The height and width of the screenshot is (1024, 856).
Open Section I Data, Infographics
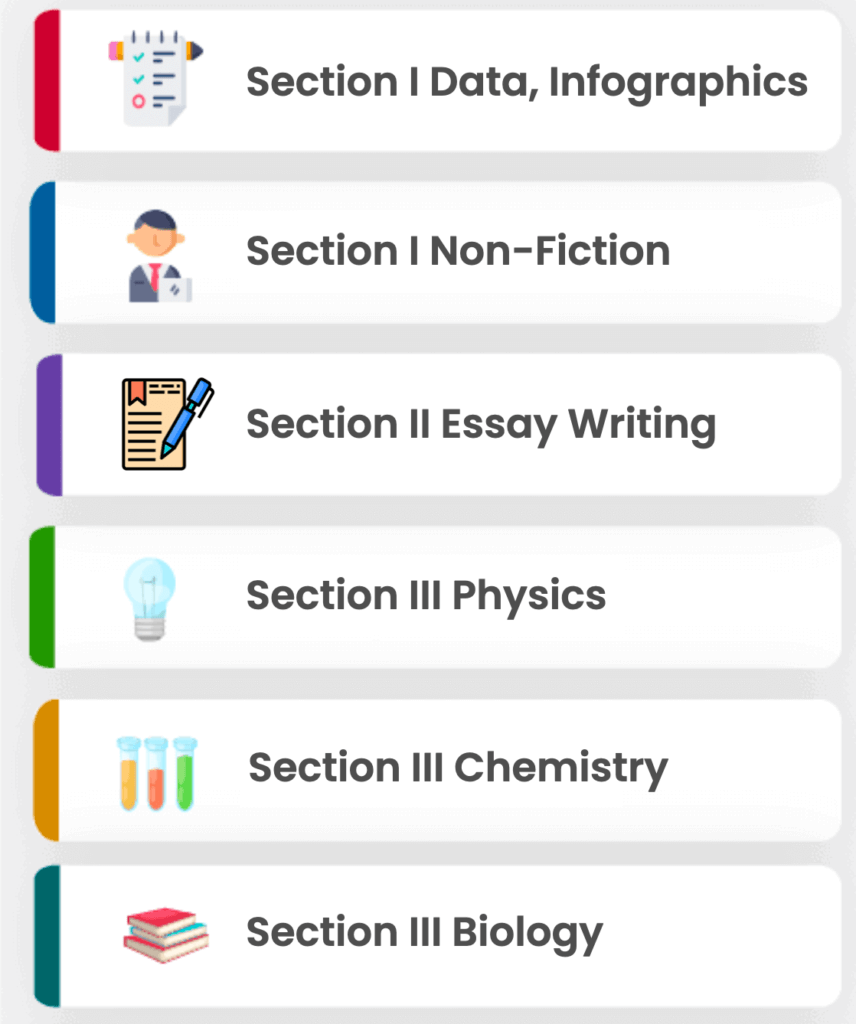point(527,82)
